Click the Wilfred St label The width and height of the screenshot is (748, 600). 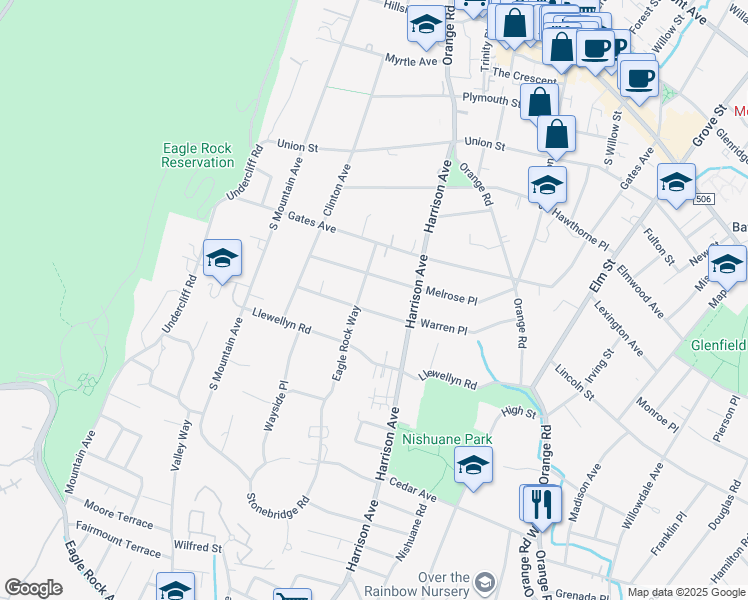[x=197, y=546]
